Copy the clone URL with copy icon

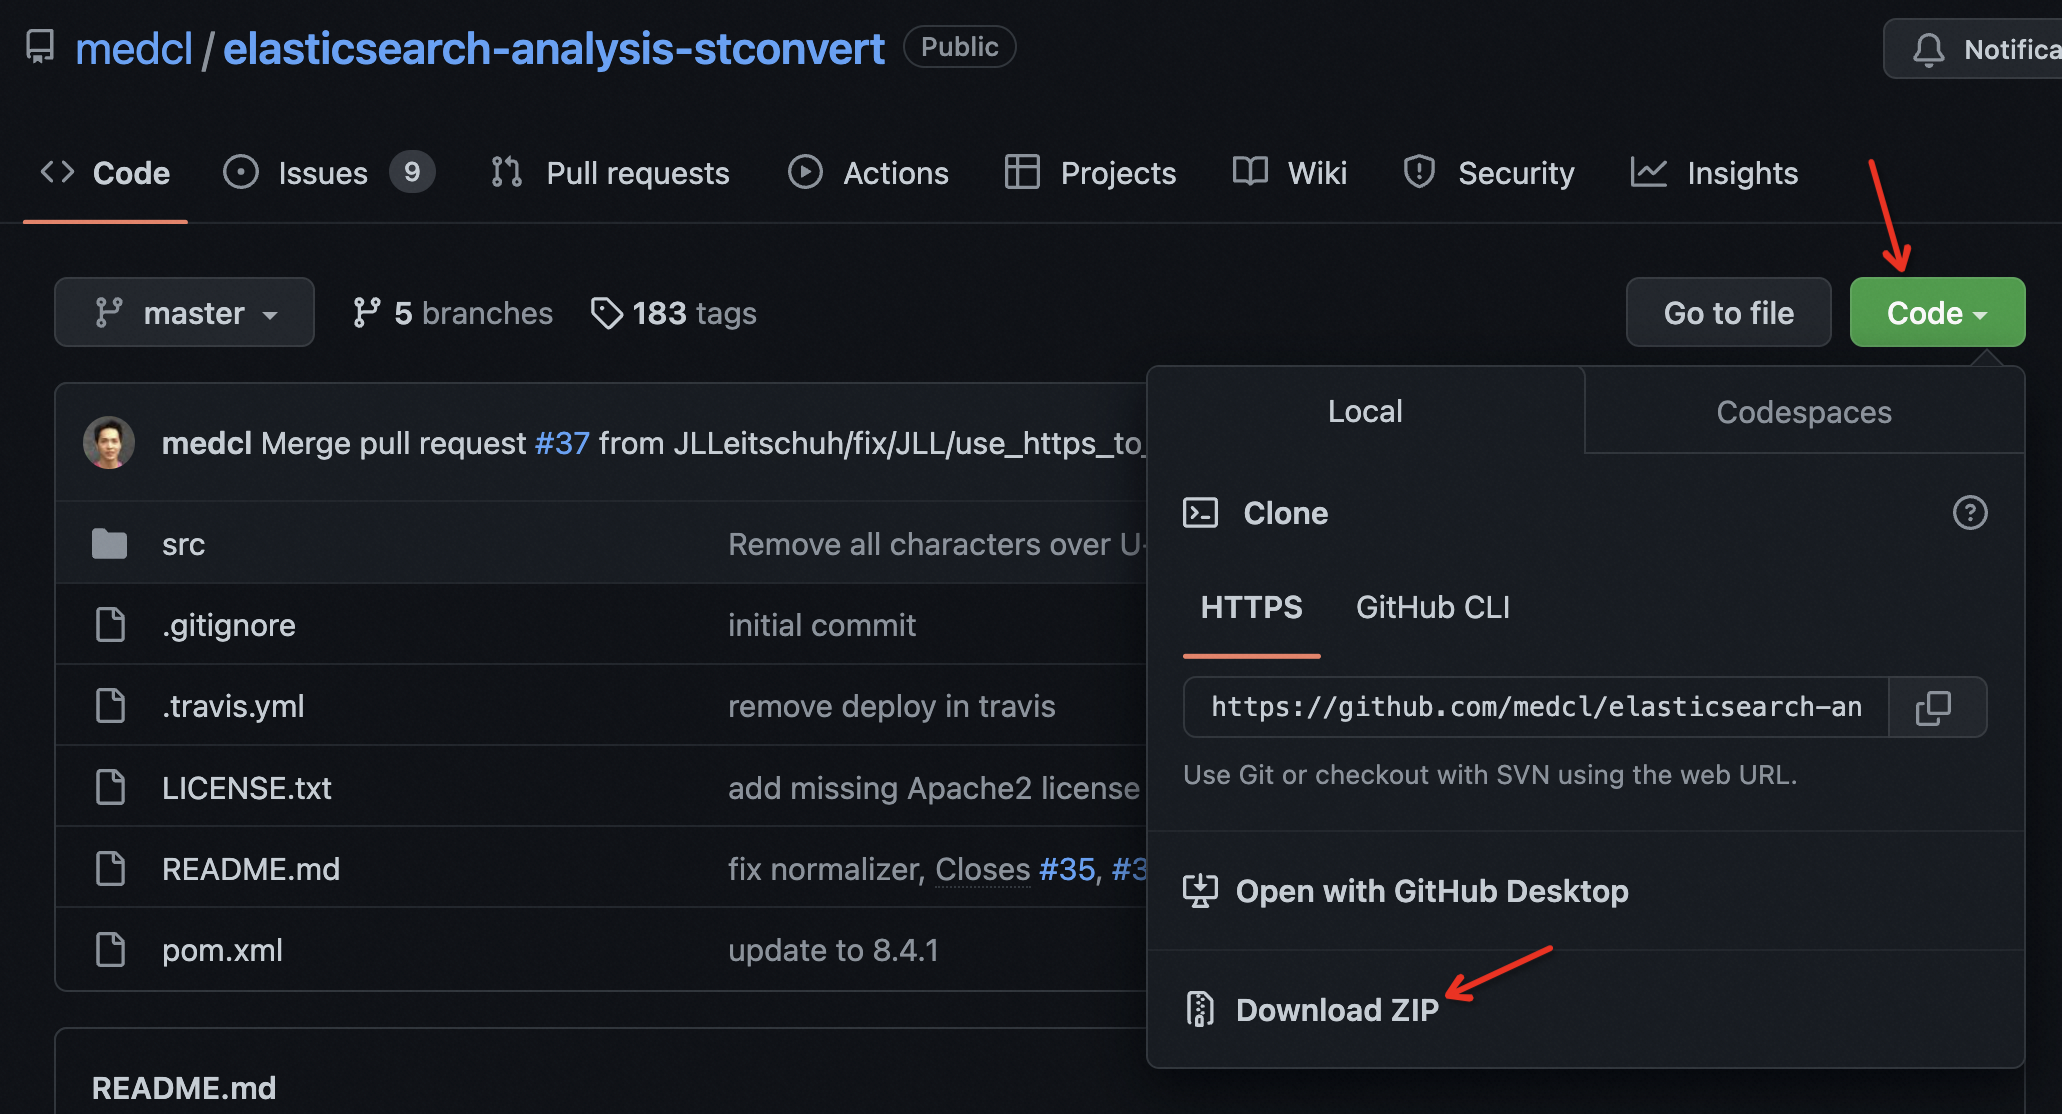[x=1934, y=708]
